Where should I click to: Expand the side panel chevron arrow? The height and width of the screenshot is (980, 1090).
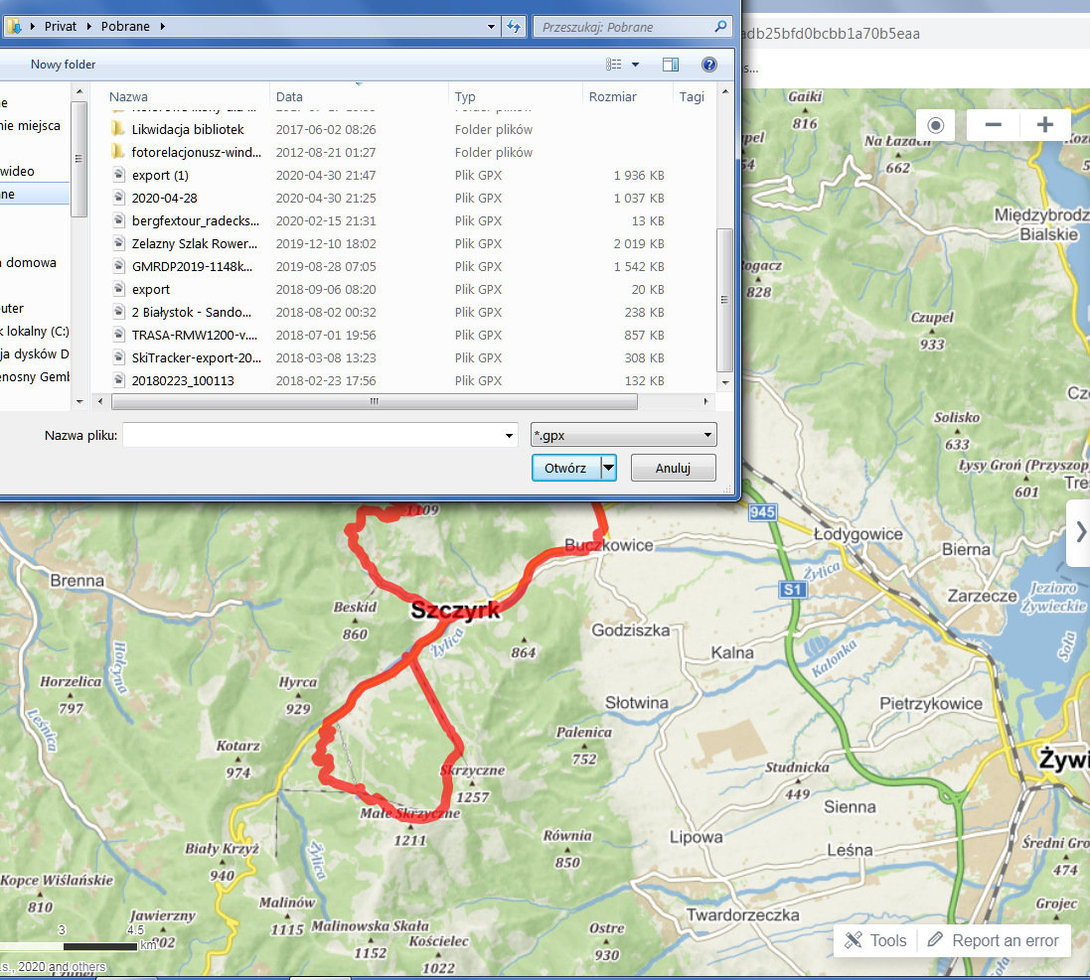click(x=1080, y=532)
